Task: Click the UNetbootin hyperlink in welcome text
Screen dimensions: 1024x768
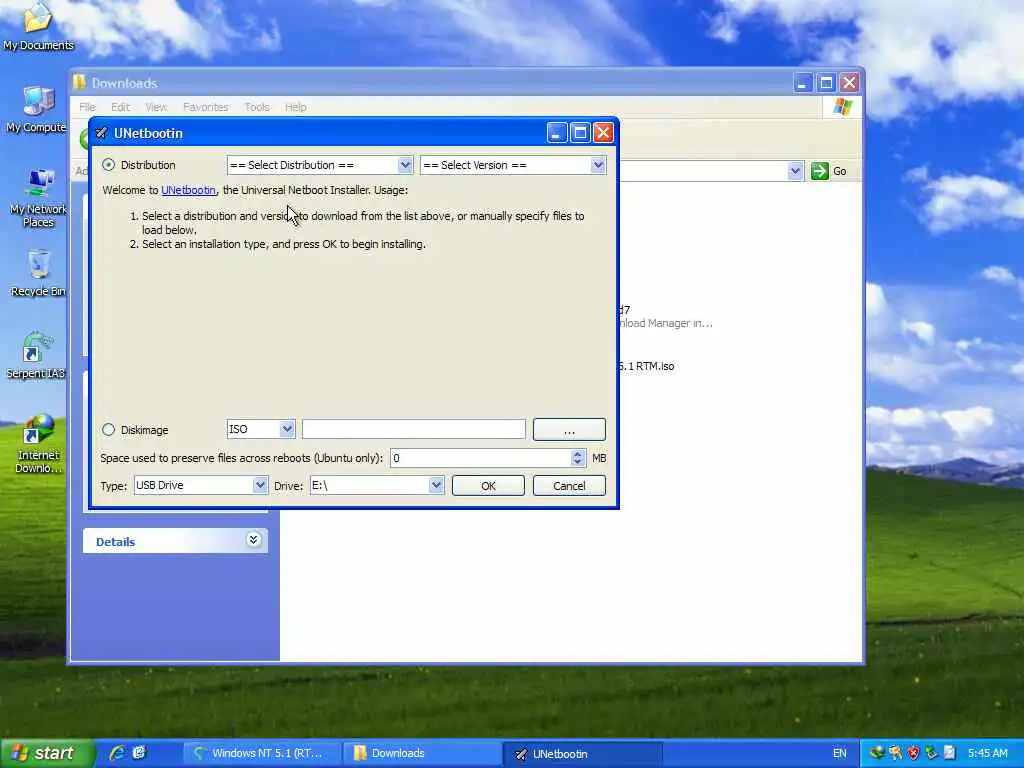Action: point(188,190)
